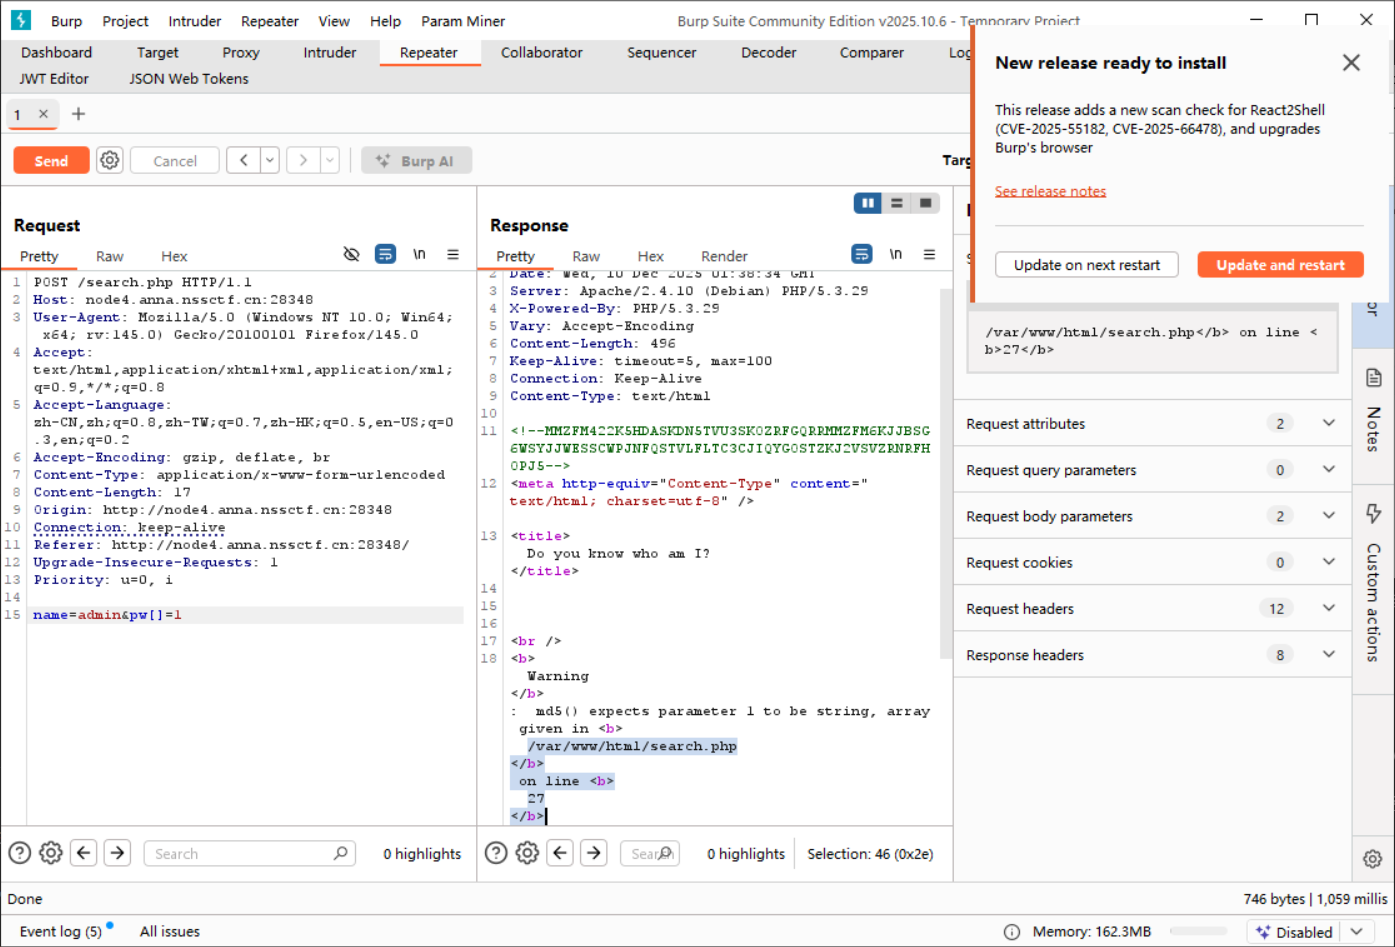Open the Notes side panel icon
Screen dimensions: 1395x947
(x=1373, y=378)
